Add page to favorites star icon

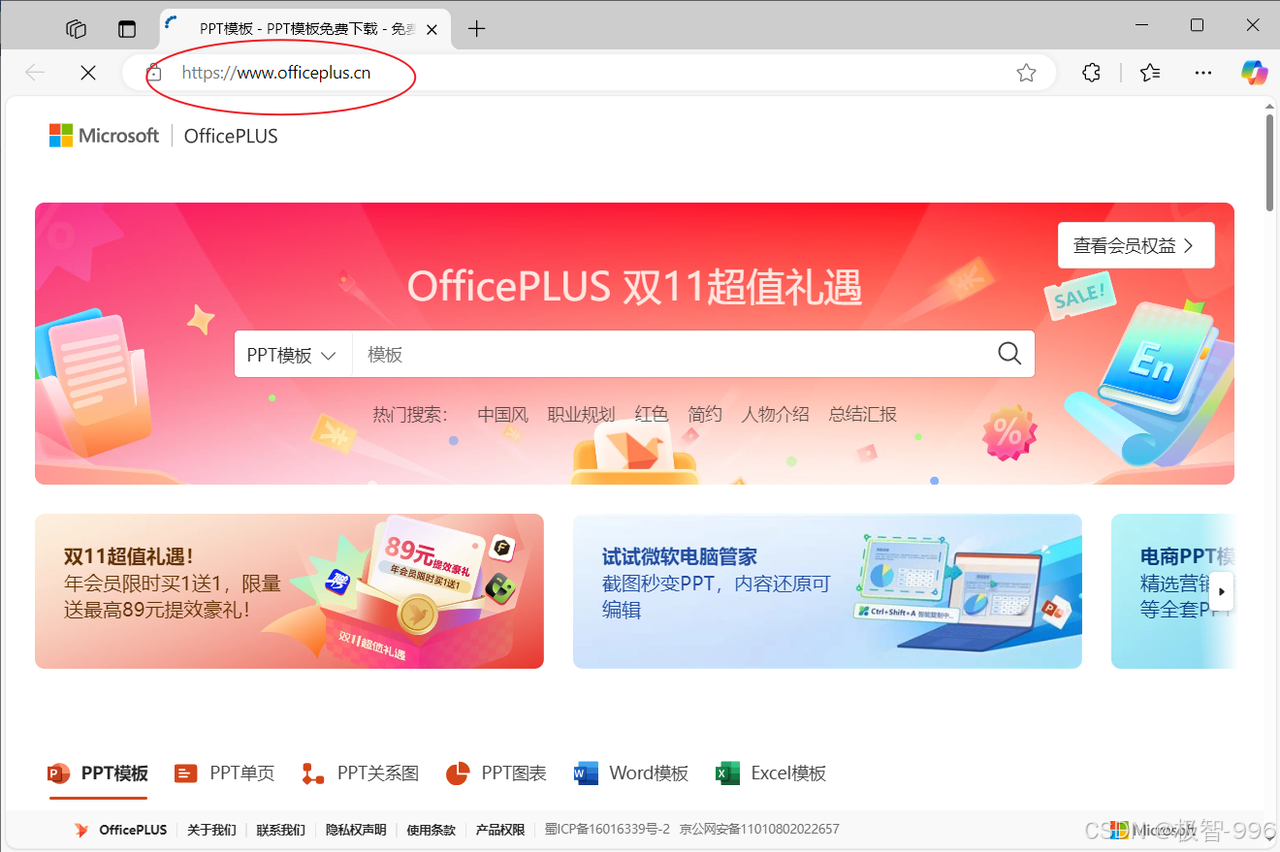click(1026, 72)
